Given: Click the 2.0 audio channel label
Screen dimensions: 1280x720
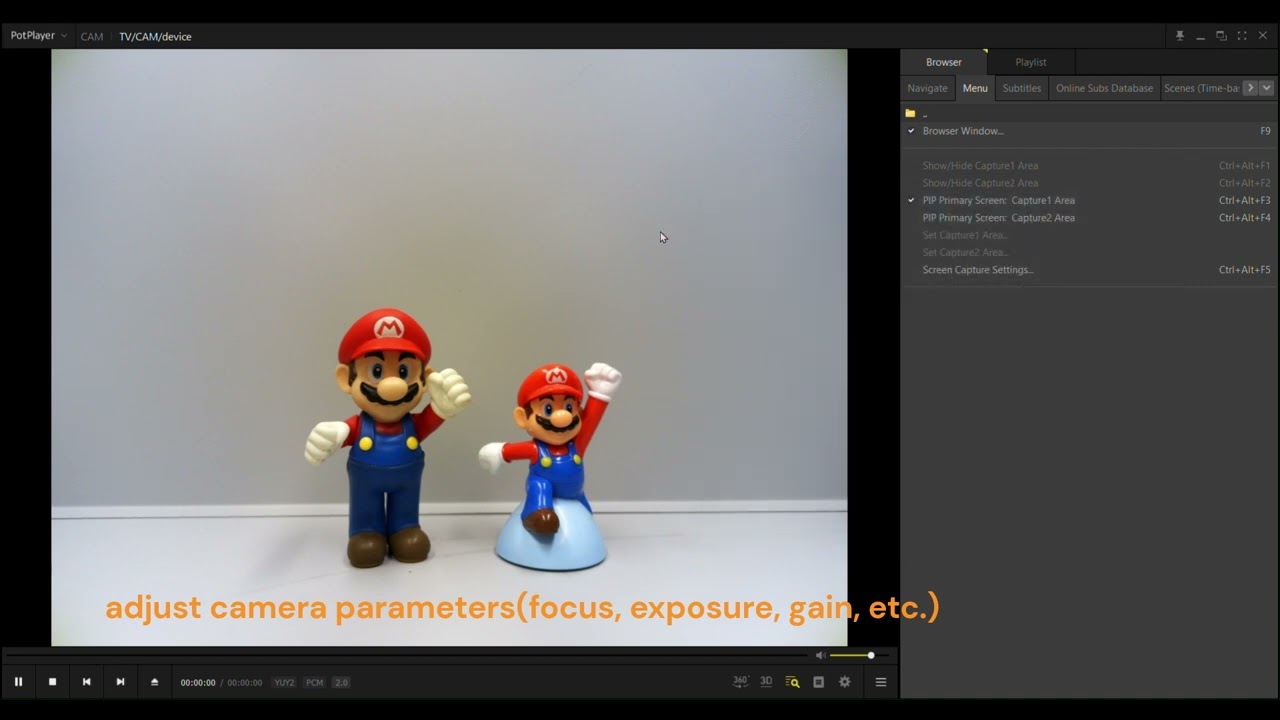Looking at the screenshot, I should pos(341,683).
